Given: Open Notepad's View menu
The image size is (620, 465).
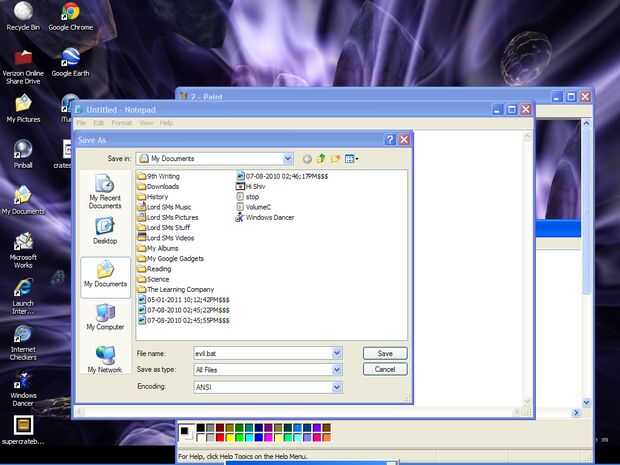Looking at the screenshot, I should (x=146, y=123).
